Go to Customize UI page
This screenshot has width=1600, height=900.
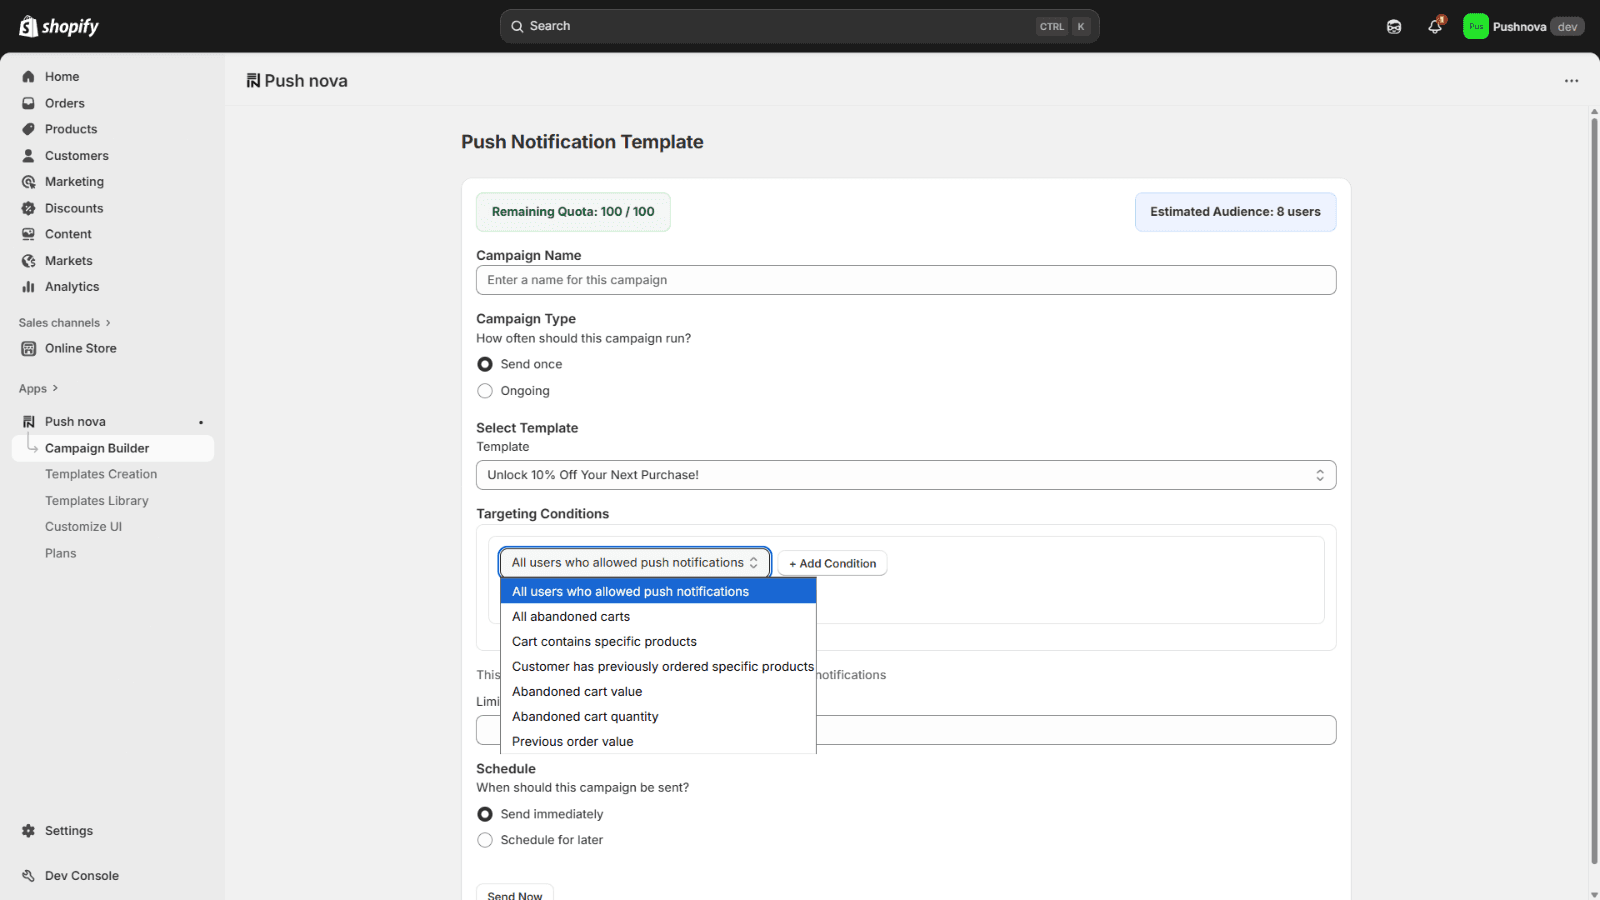(83, 527)
